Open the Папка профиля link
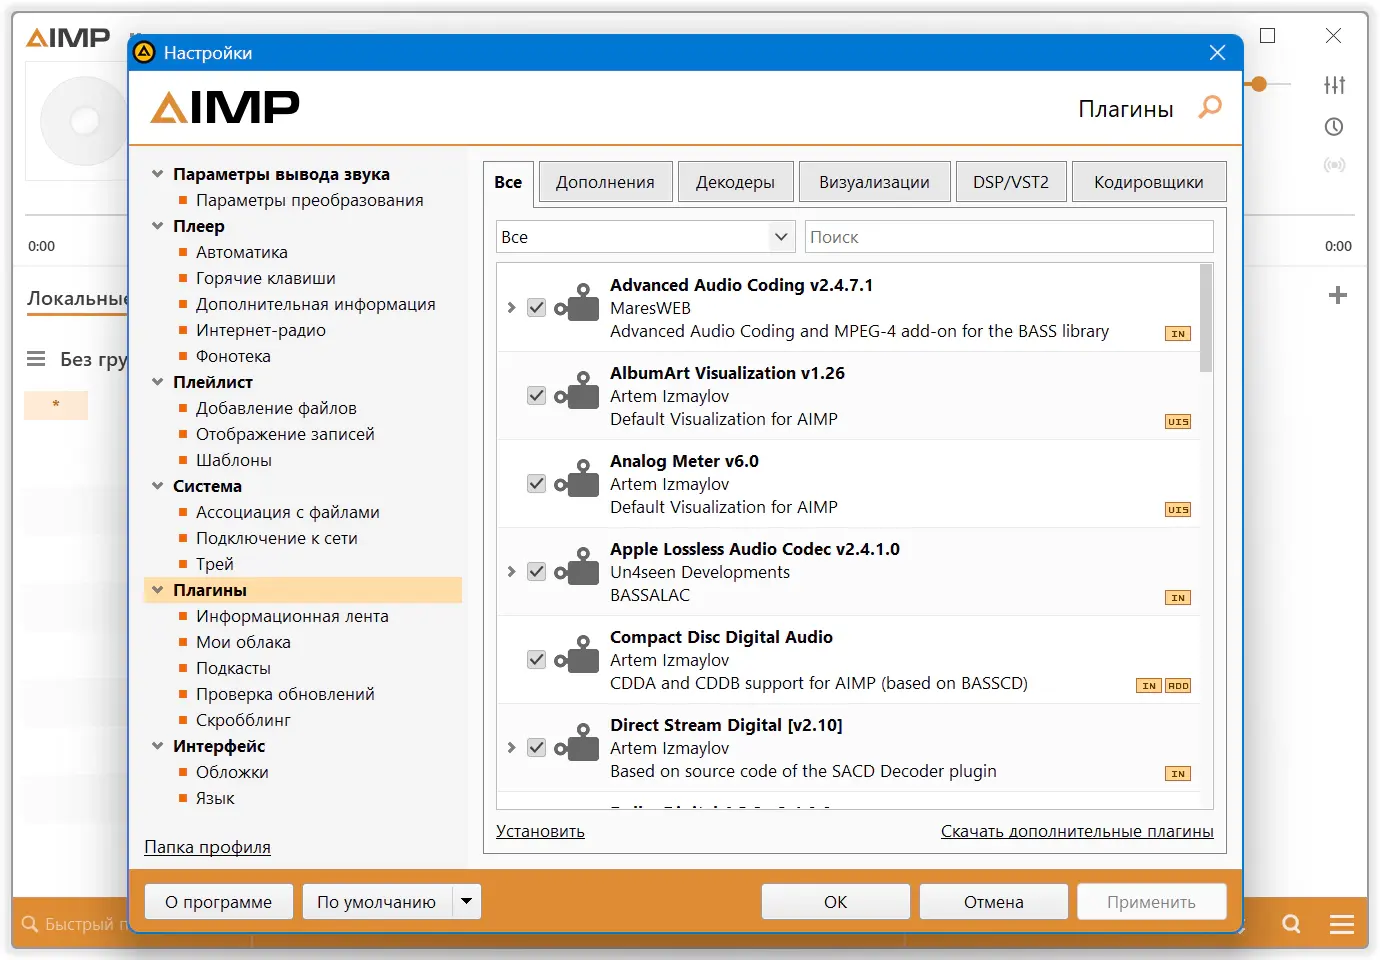Image resolution: width=1380 pixels, height=960 pixels. (207, 847)
